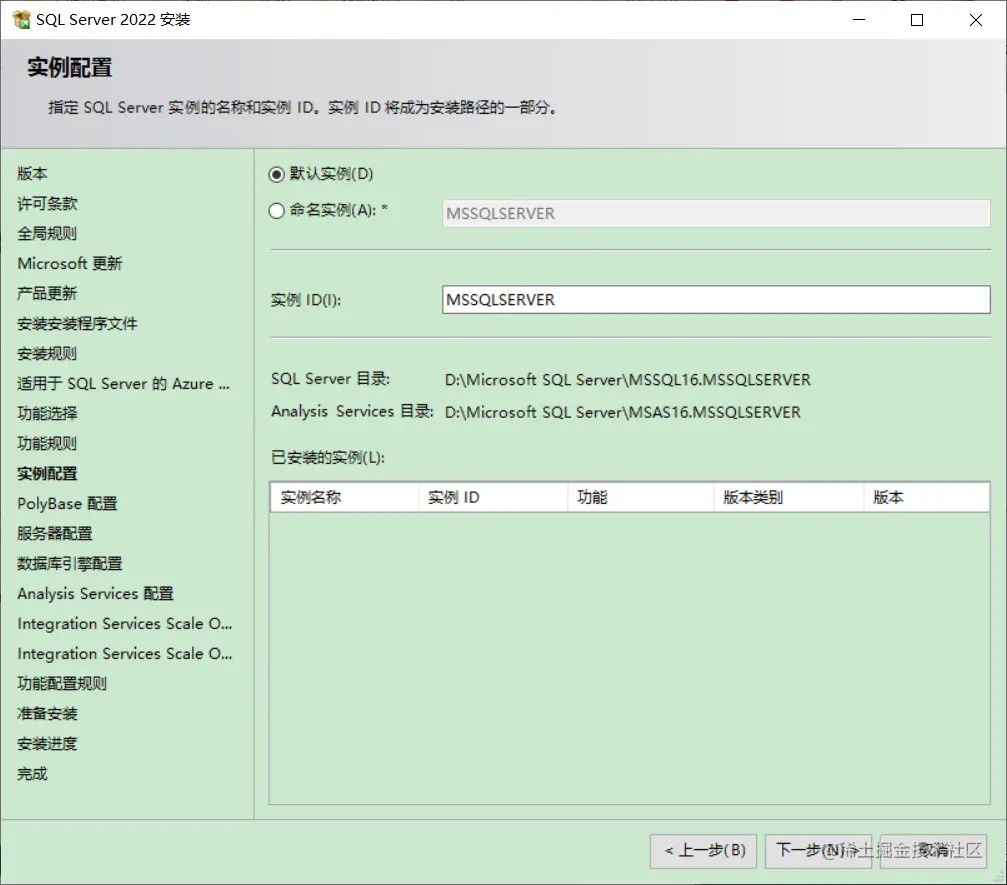The height and width of the screenshot is (885, 1007).
Task: Proceed with 下一步(N) button
Action: 818,851
